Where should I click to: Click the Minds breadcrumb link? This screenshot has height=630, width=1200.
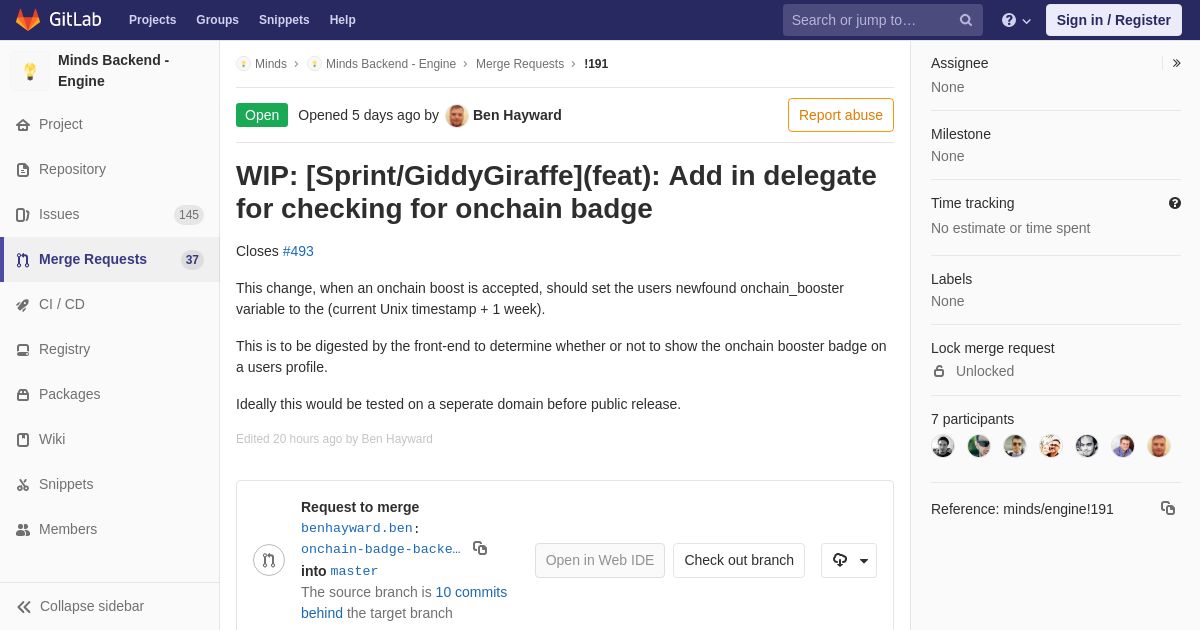pos(271,64)
